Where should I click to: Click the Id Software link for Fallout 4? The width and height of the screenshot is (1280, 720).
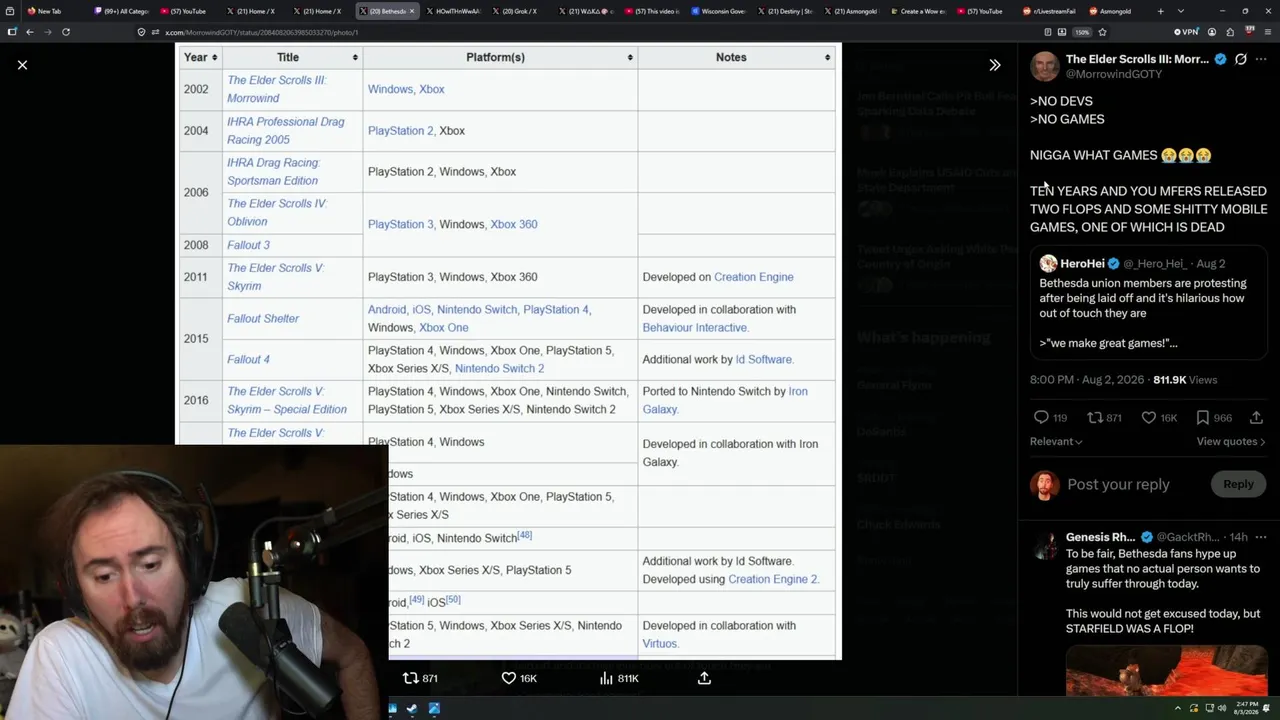[x=763, y=359]
